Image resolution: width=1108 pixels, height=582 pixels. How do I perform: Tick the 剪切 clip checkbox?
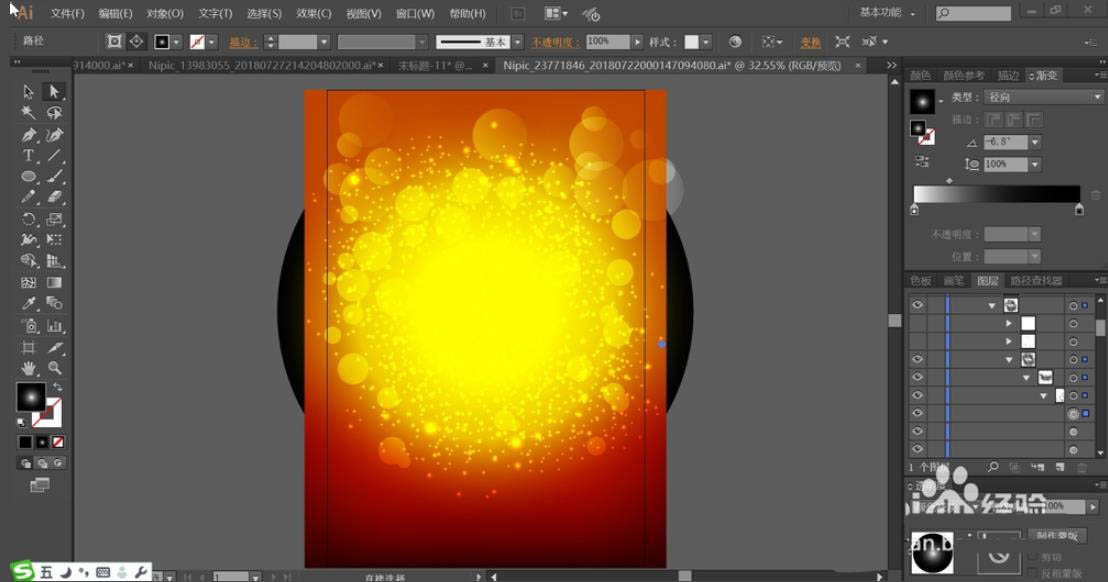(x=1034, y=558)
